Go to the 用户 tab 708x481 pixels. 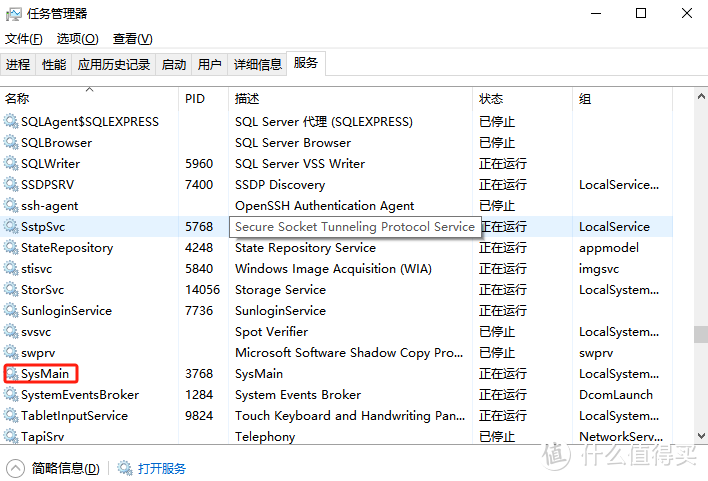210,65
